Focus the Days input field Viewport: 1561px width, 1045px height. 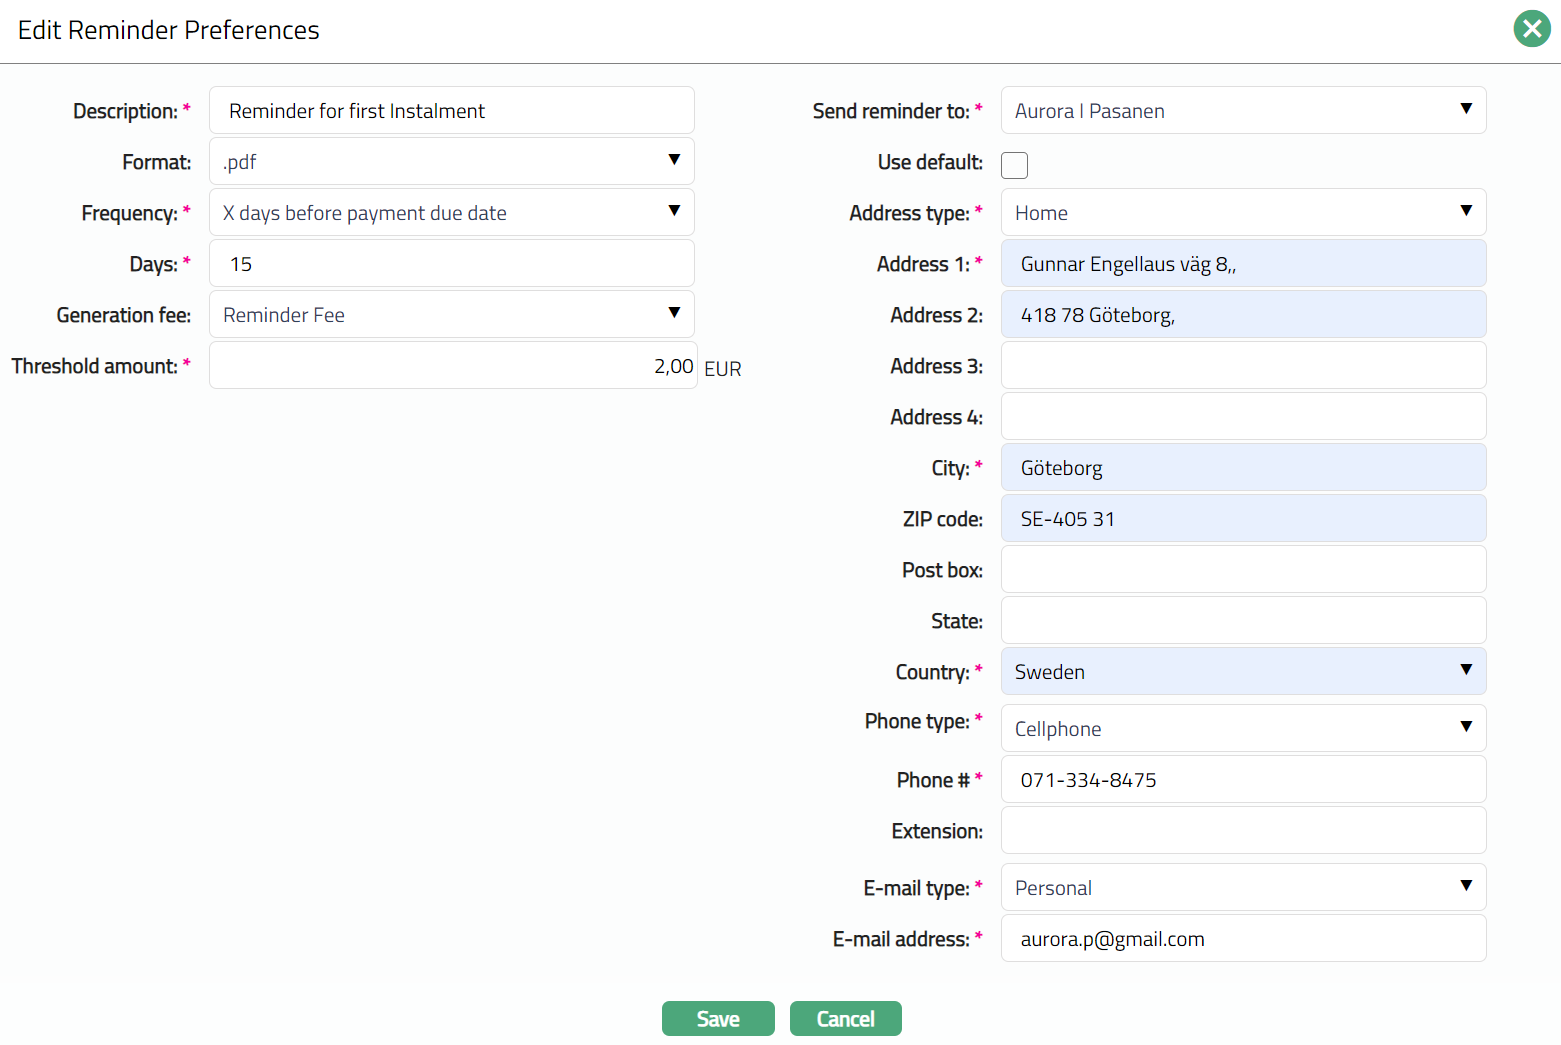tap(451, 264)
